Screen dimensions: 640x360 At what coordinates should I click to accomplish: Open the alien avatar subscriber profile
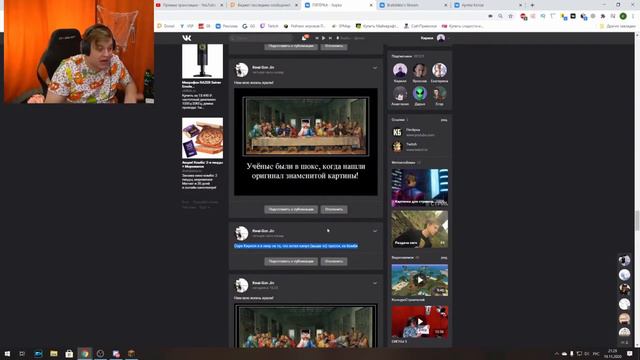pos(420,93)
